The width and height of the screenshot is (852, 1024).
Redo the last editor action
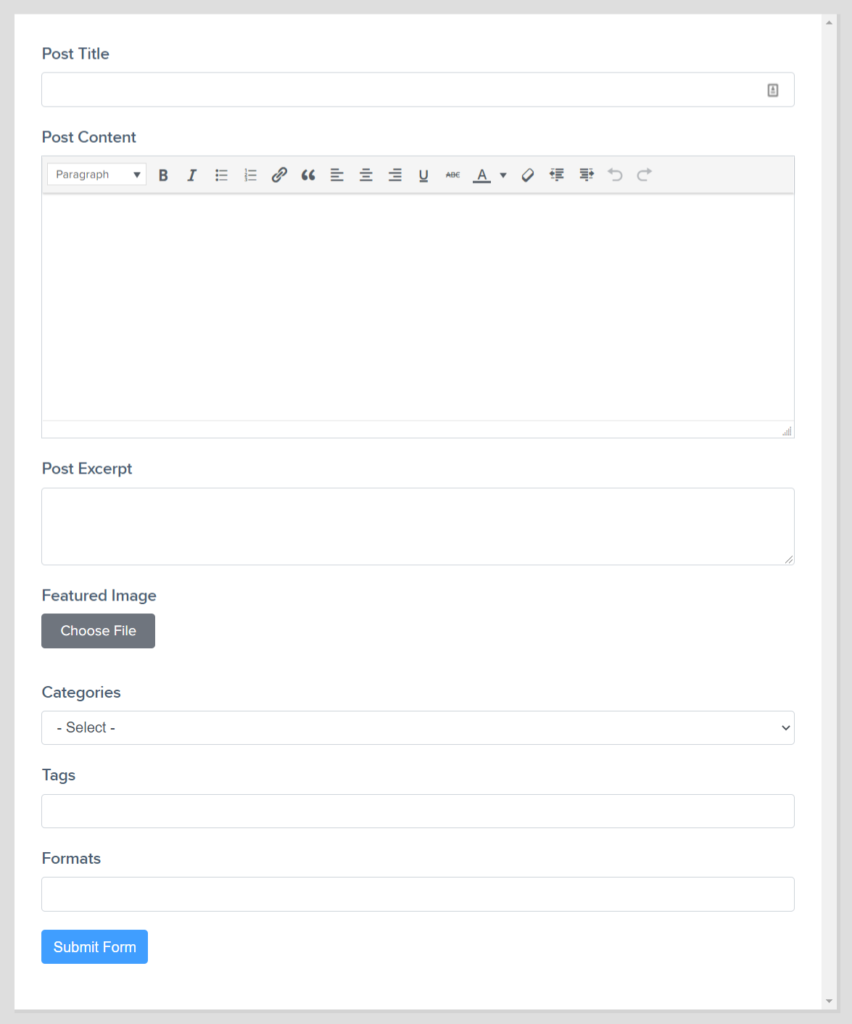(643, 175)
